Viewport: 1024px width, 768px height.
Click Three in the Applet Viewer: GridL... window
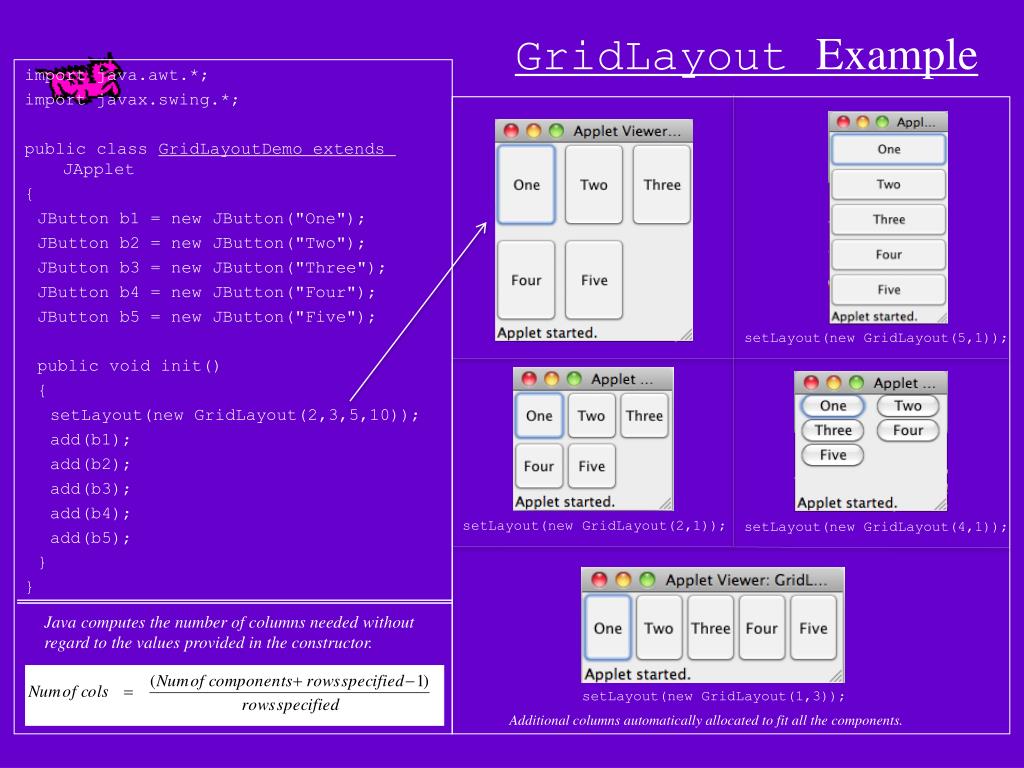(711, 628)
